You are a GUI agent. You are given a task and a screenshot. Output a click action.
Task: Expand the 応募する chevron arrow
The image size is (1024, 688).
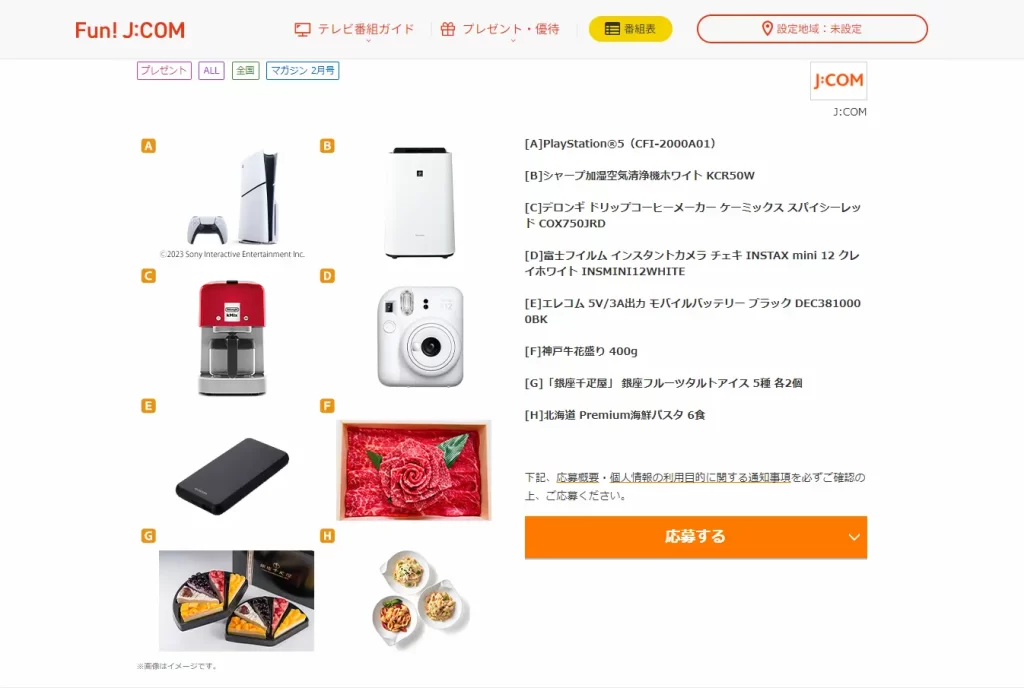[x=854, y=537]
